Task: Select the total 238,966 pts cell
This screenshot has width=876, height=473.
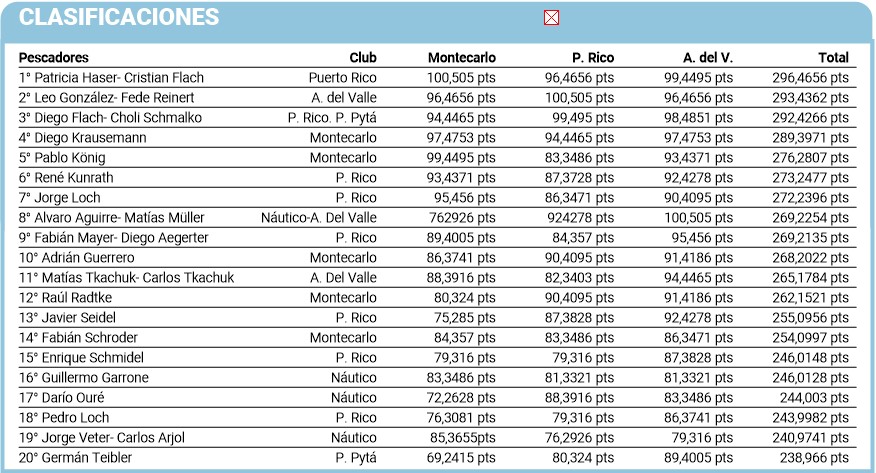Action: [815, 458]
